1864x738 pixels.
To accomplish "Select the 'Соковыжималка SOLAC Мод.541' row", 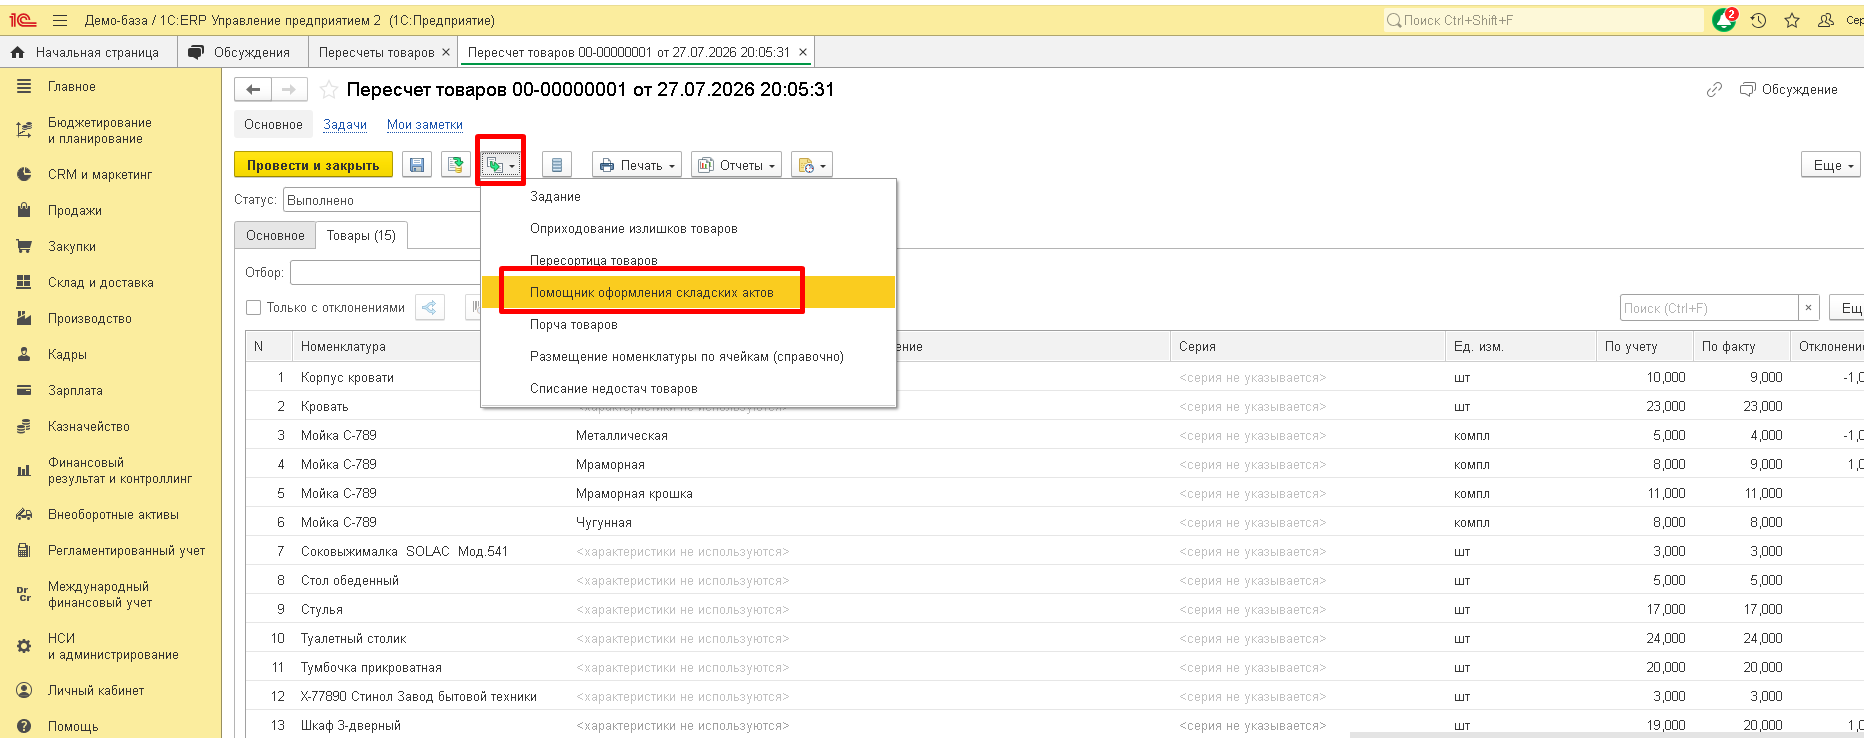I will click(x=1054, y=552).
